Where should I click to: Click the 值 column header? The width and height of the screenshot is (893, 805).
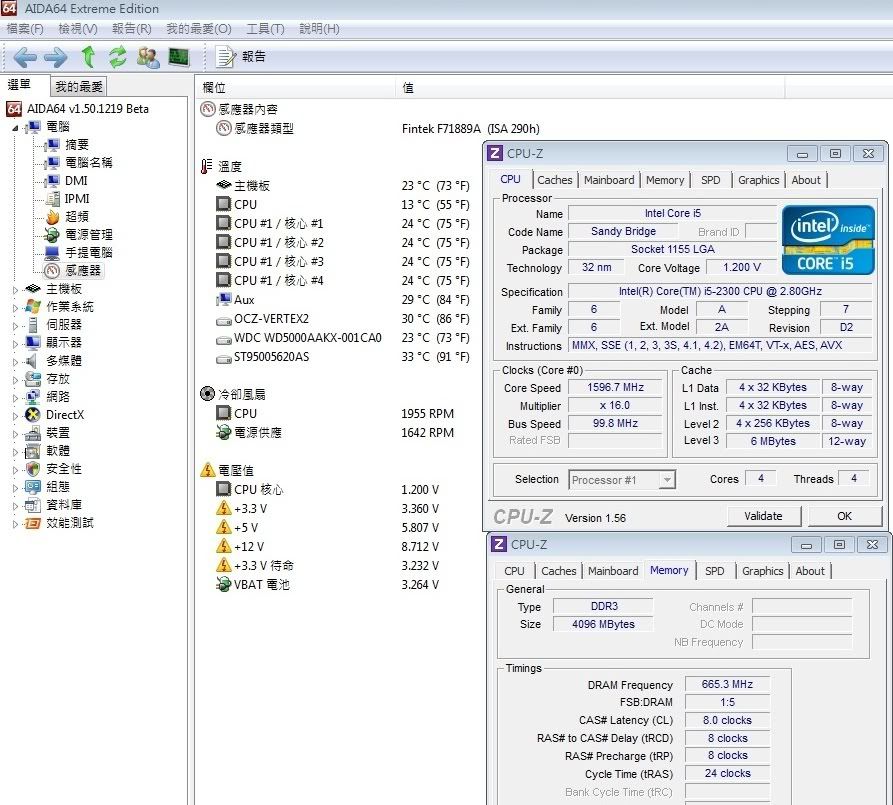[x=589, y=88]
